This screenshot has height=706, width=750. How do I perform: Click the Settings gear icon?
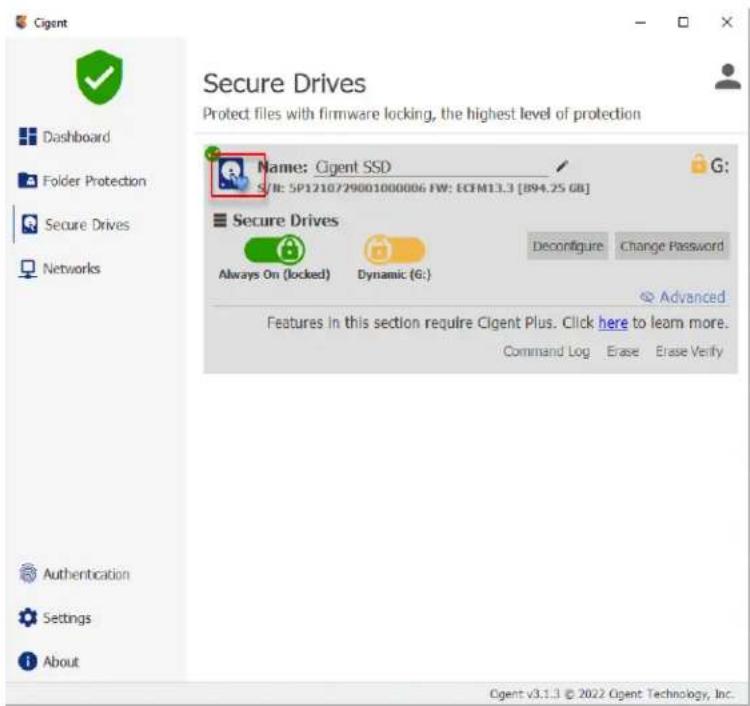tap(27, 618)
